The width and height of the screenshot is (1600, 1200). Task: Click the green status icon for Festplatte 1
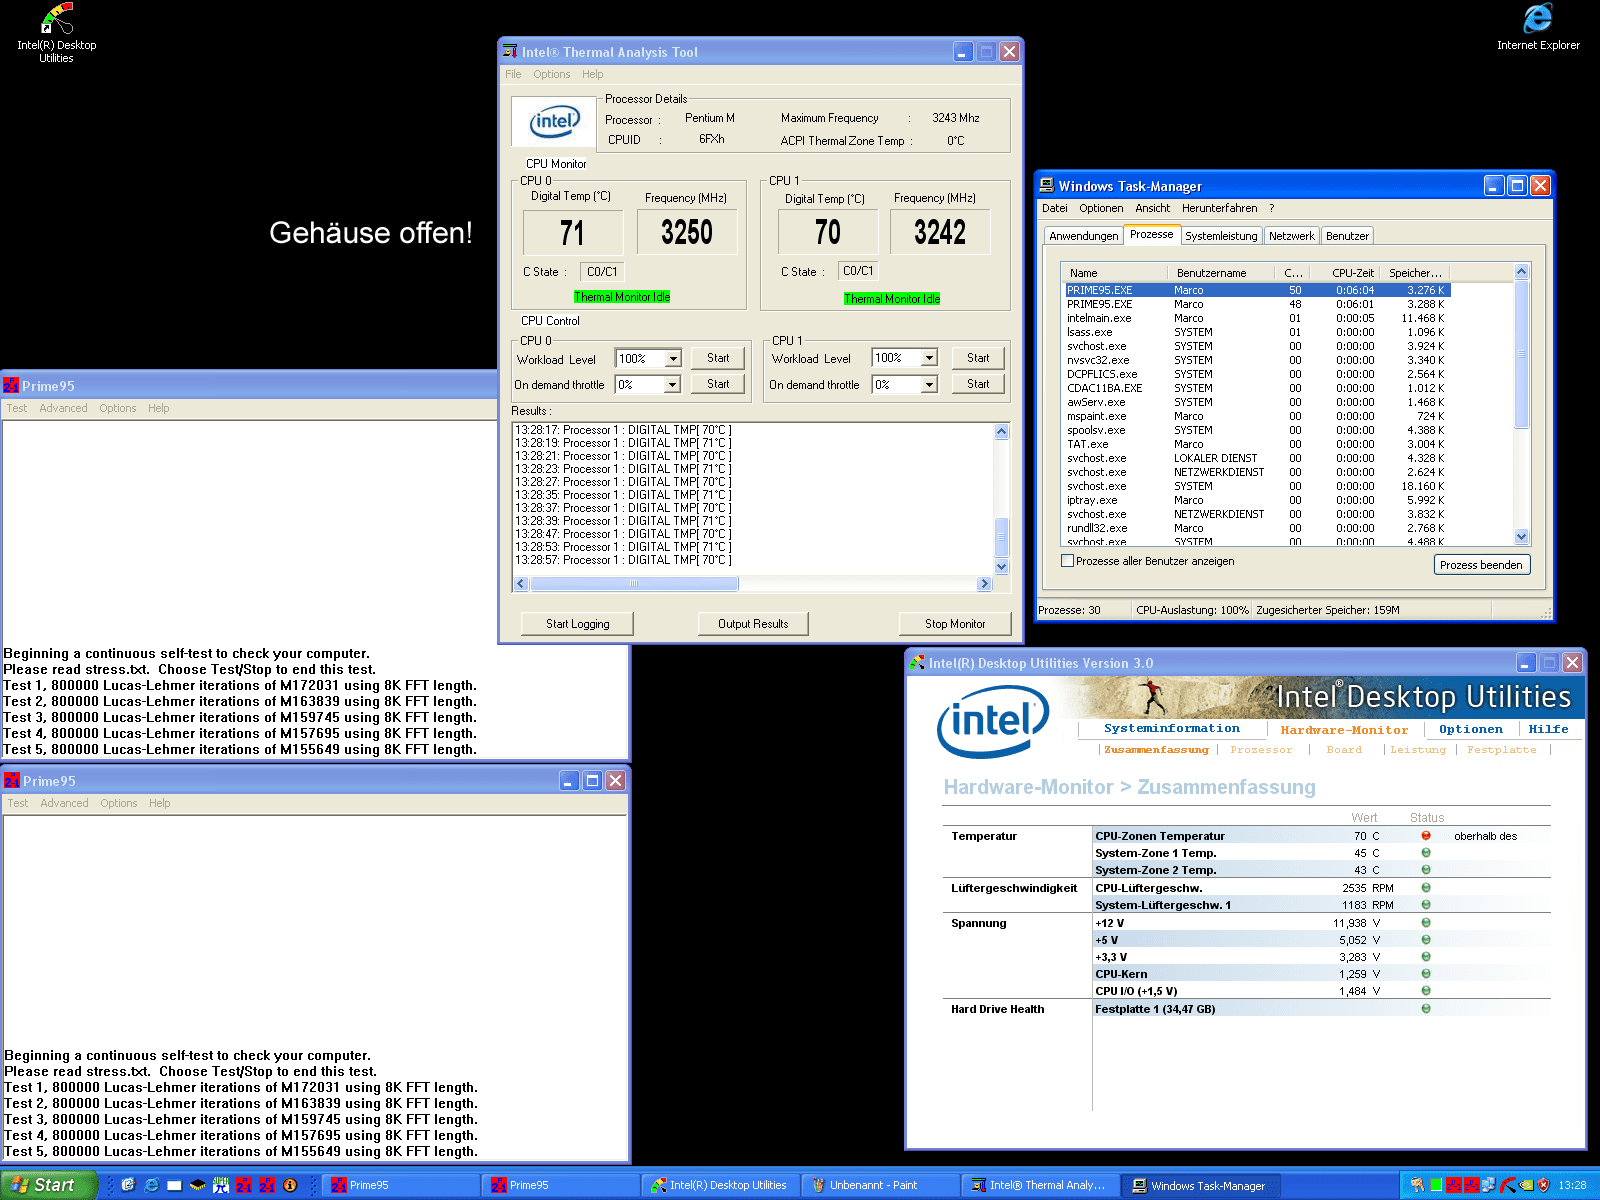(x=1426, y=1009)
